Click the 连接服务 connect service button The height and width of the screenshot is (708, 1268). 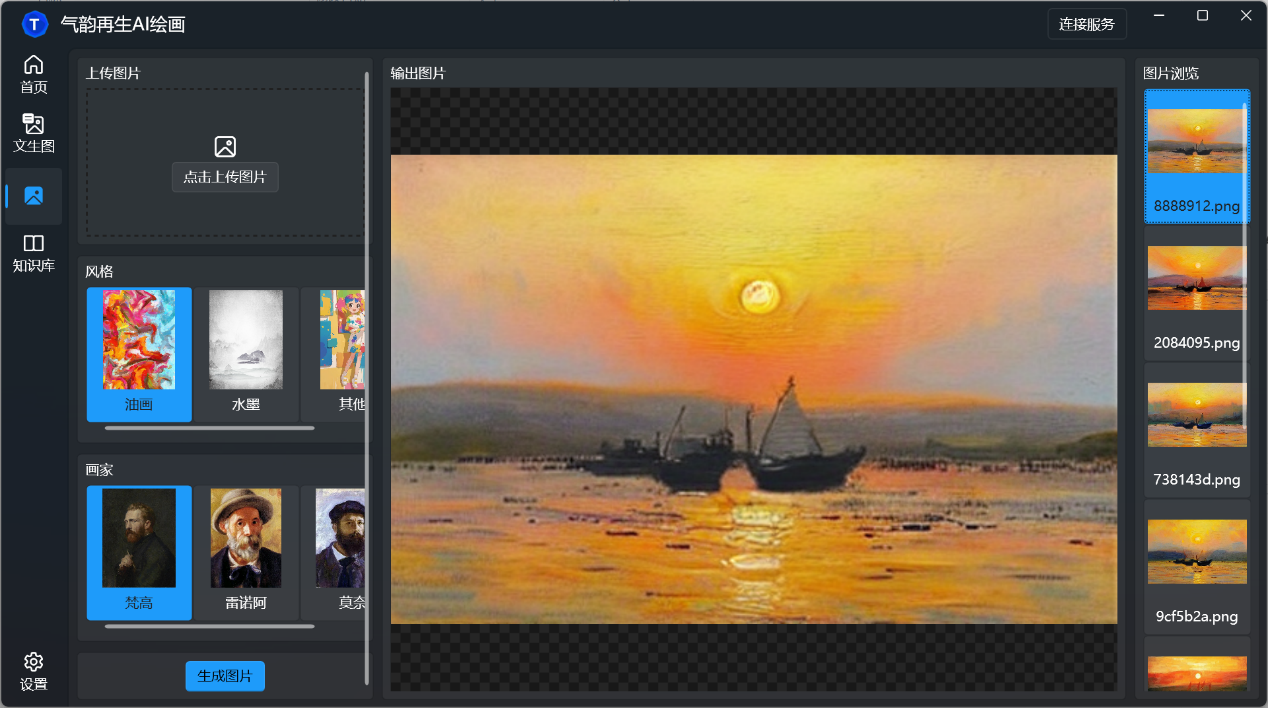pos(1086,24)
